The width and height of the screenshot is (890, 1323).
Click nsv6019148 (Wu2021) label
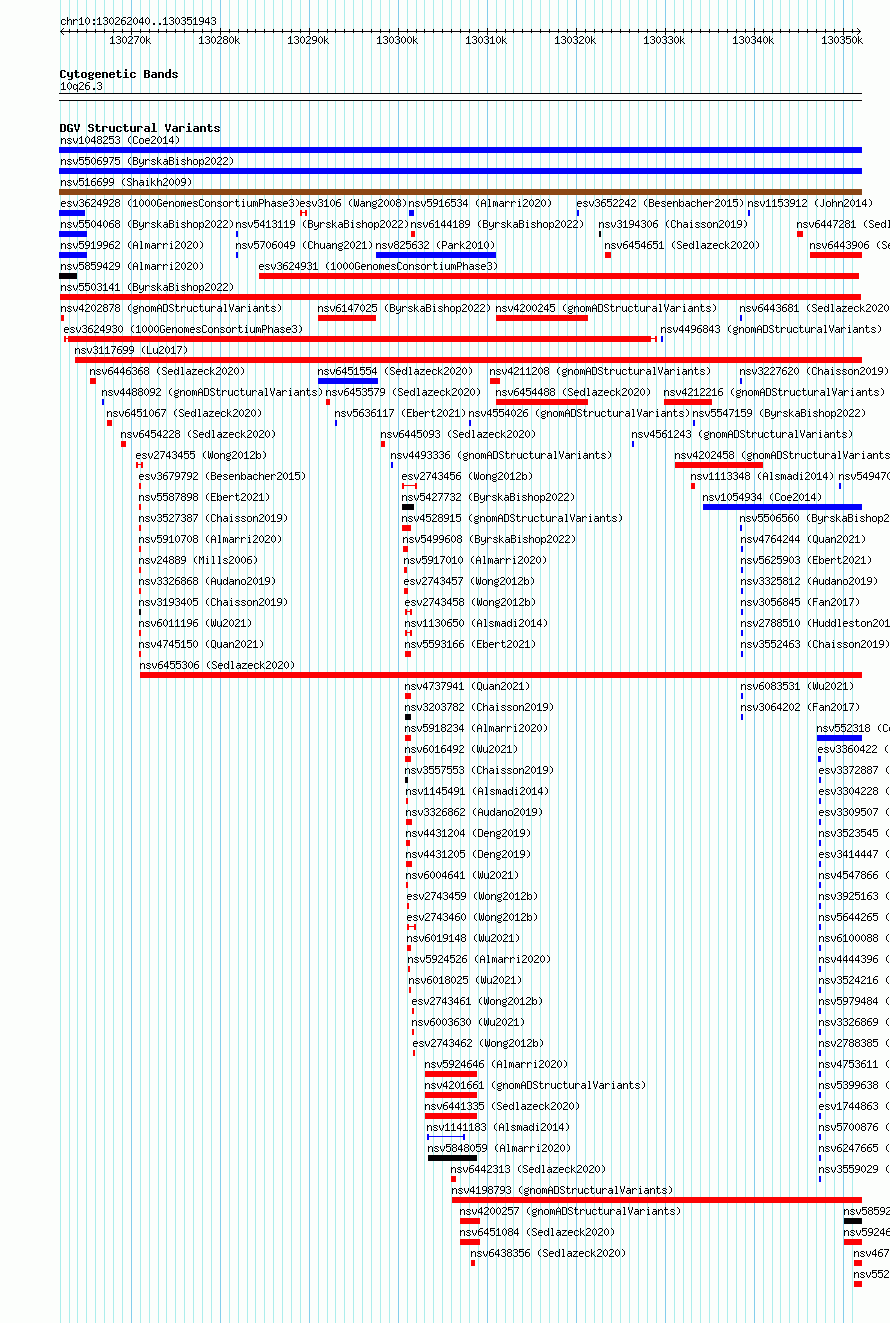[464, 938]
